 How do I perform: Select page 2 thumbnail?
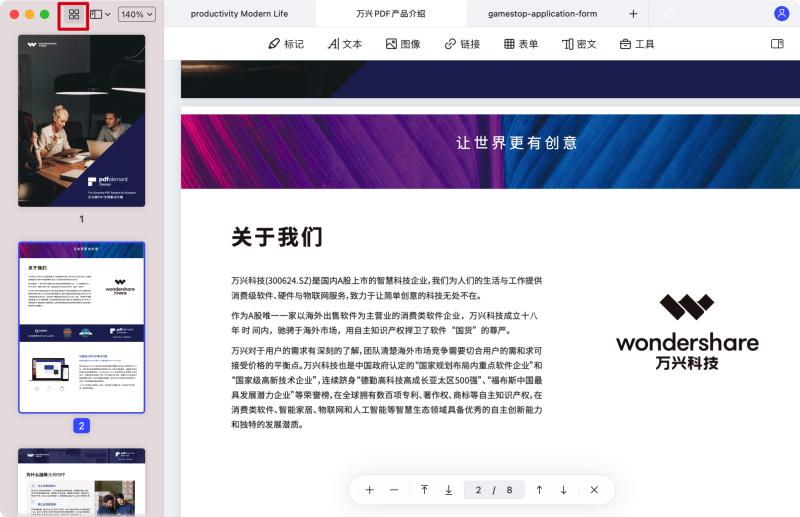(x=82, y=327)
